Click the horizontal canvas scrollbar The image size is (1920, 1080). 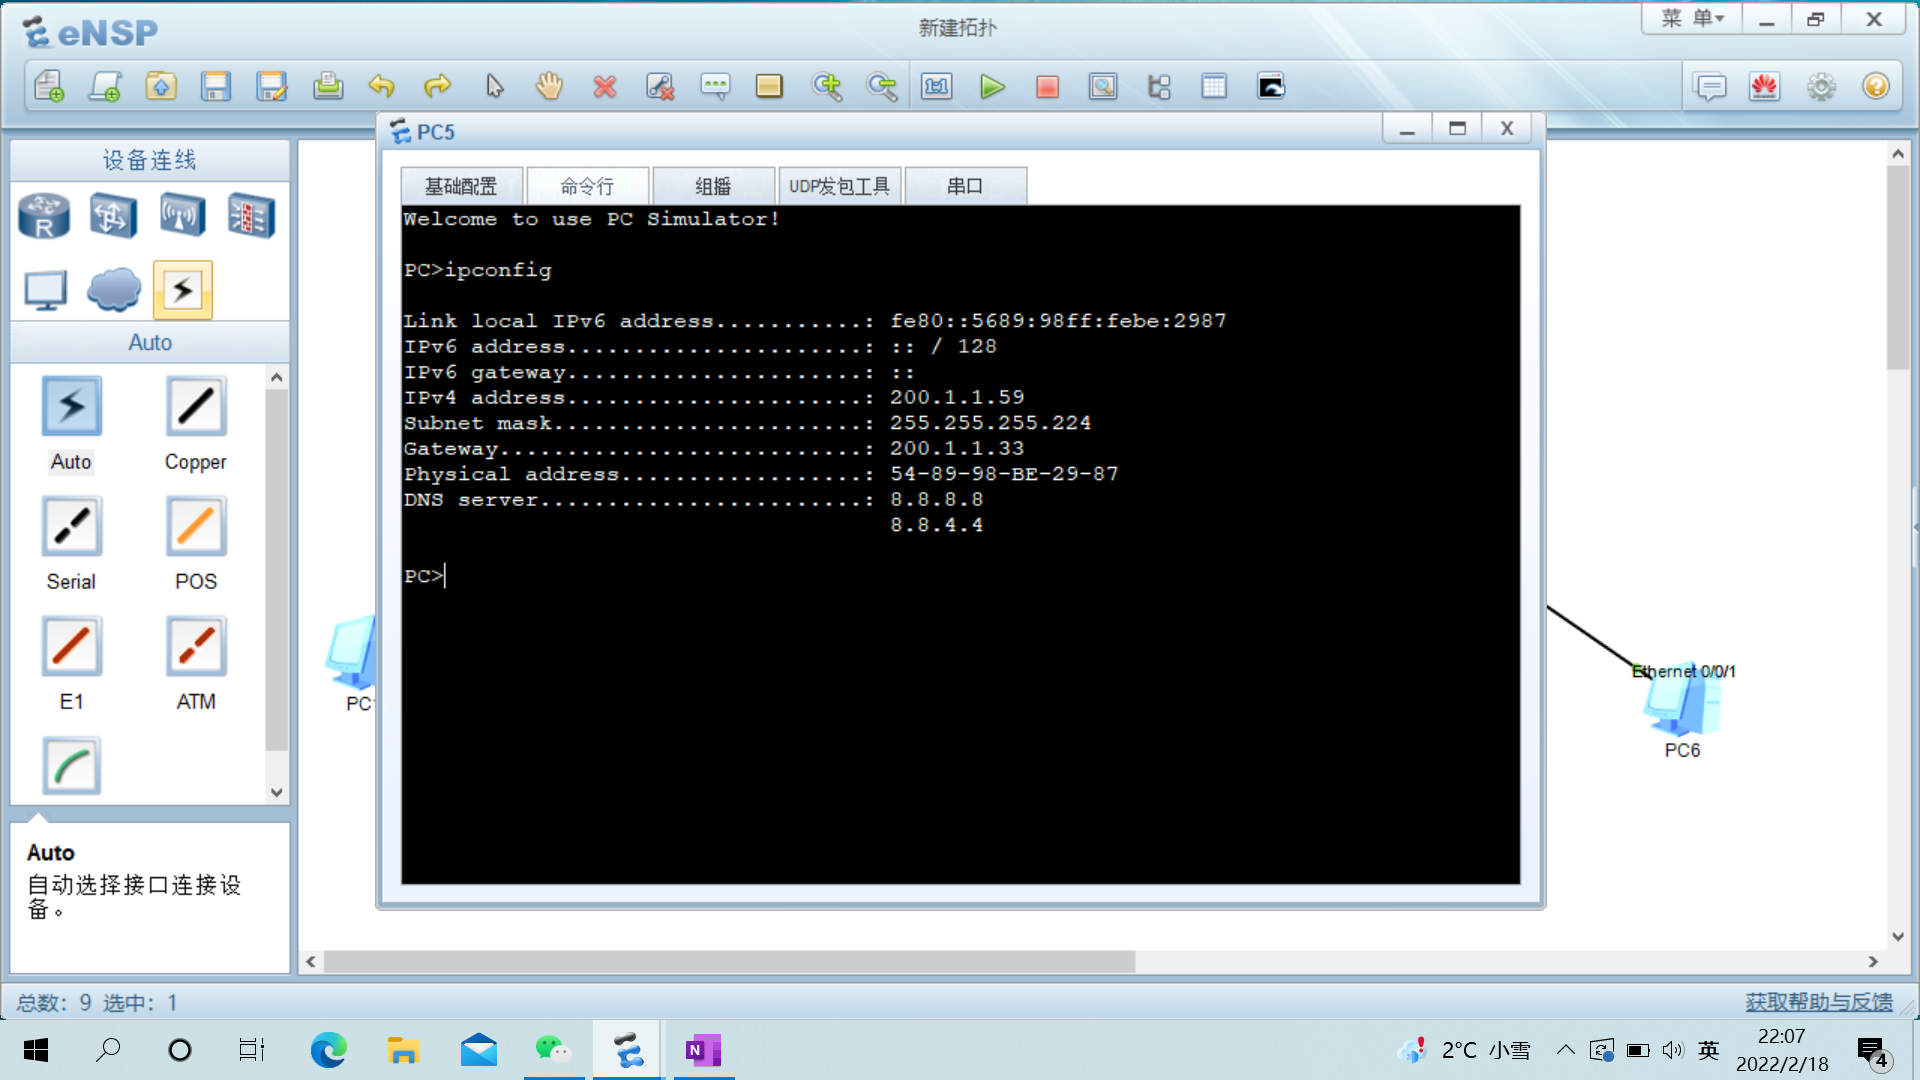(730, 961)
